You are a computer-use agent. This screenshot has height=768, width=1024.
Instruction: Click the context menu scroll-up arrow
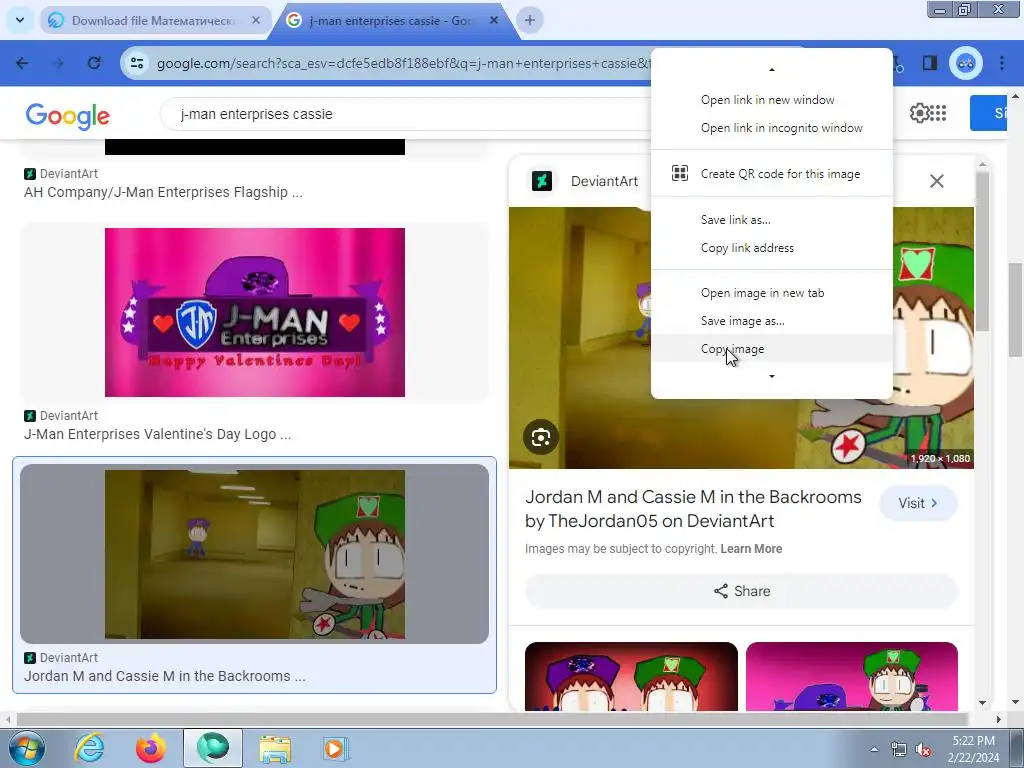click(772, 69)
